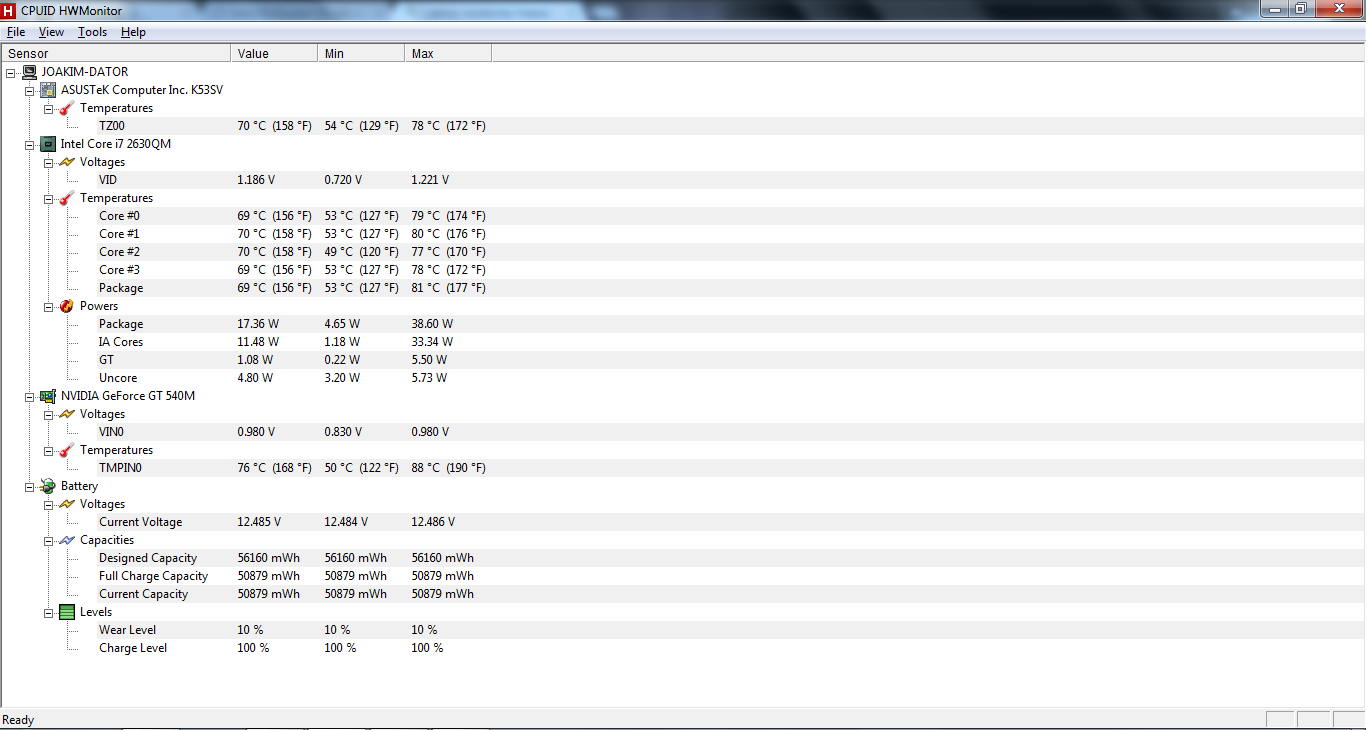Collapse the ASUSTeK Computer Inc. K53SV node
This screenshot has height=730, width=1370.
click(29, 90)
